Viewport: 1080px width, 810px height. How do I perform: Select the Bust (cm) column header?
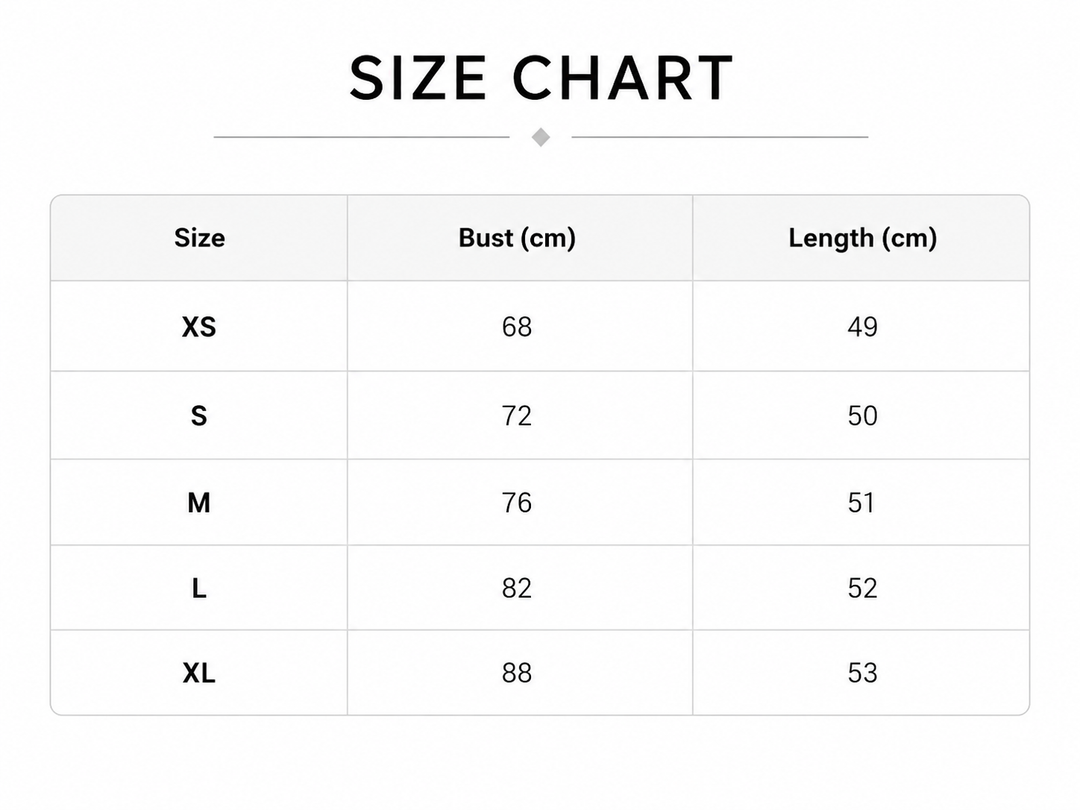pyautogui.click(x=520, y=238)
